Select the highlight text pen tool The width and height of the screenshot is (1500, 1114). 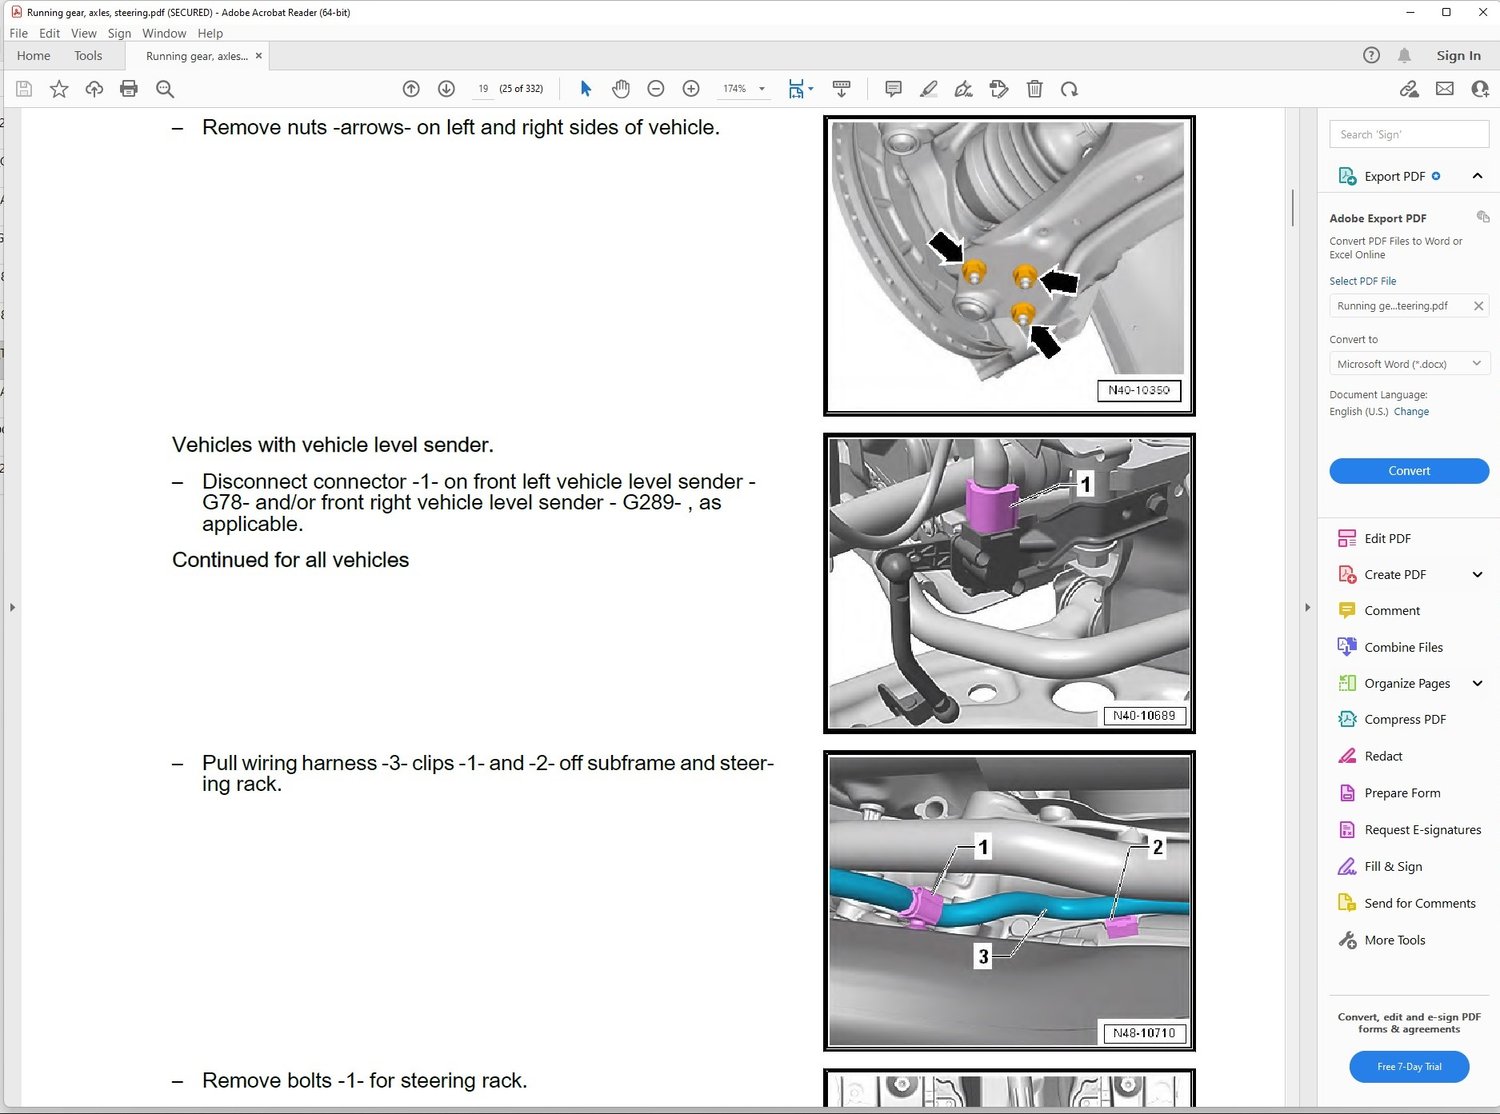929,89
